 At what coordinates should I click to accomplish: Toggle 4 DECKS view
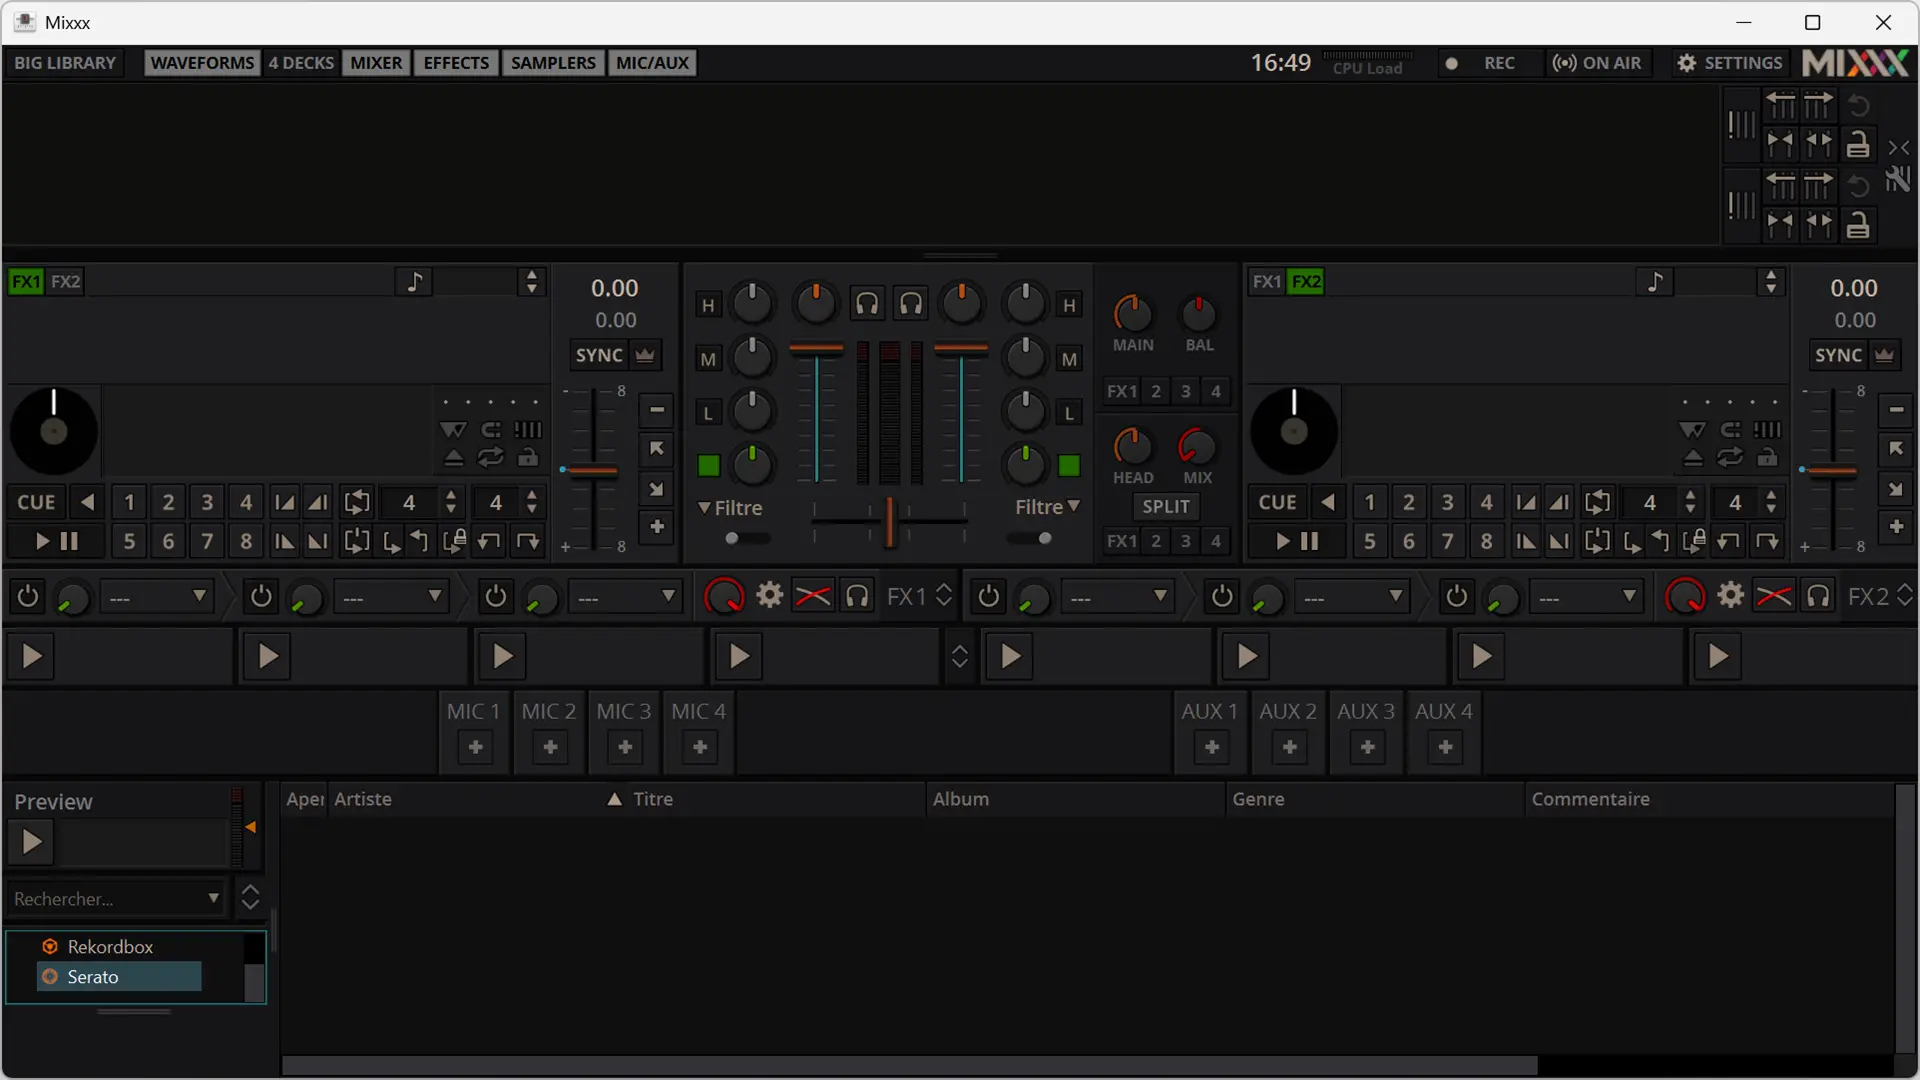(301, 63)
